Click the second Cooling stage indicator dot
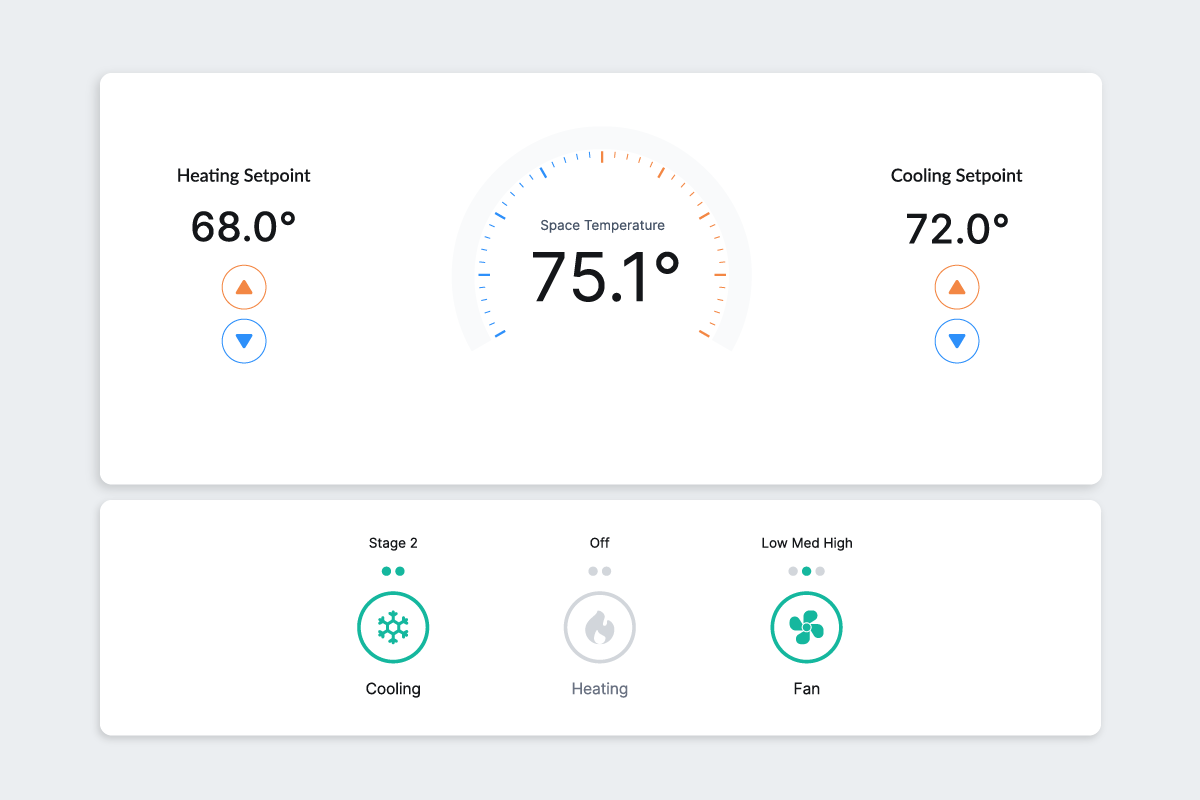 (x=400, y=571)
